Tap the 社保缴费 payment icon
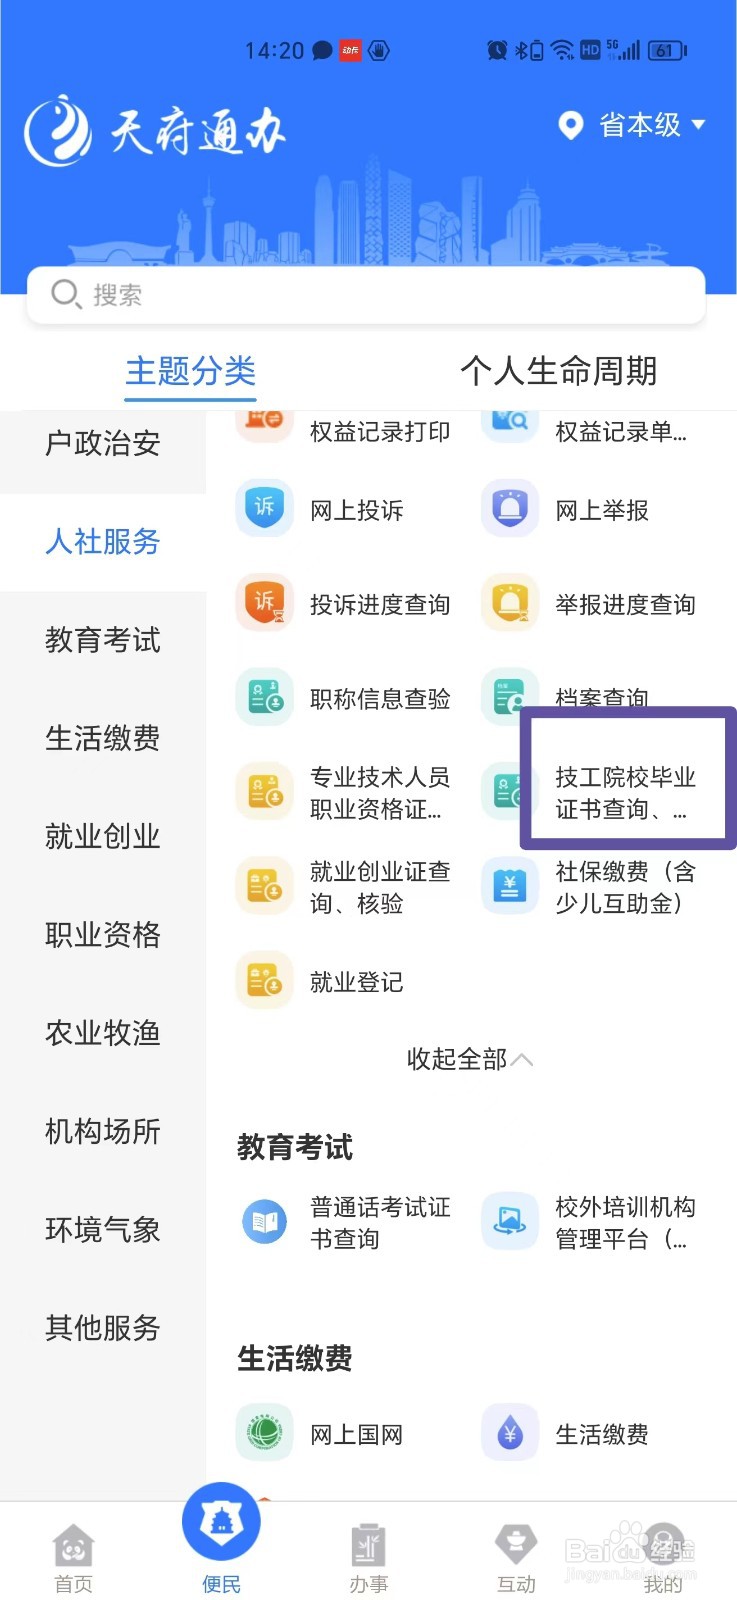Image resolution: width=737 pixels, height=1600 pixels. 510,886
